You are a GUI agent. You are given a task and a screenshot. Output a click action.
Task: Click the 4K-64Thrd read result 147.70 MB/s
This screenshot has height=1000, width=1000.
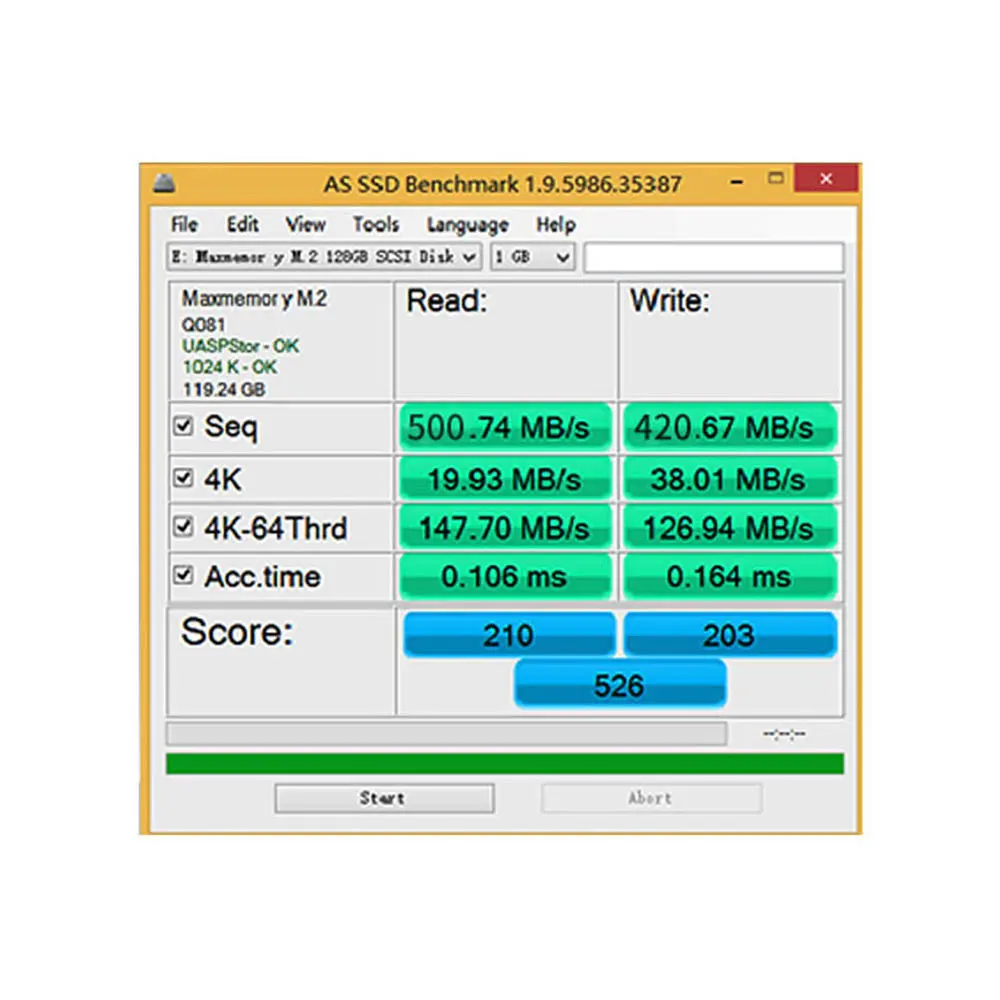504,527
